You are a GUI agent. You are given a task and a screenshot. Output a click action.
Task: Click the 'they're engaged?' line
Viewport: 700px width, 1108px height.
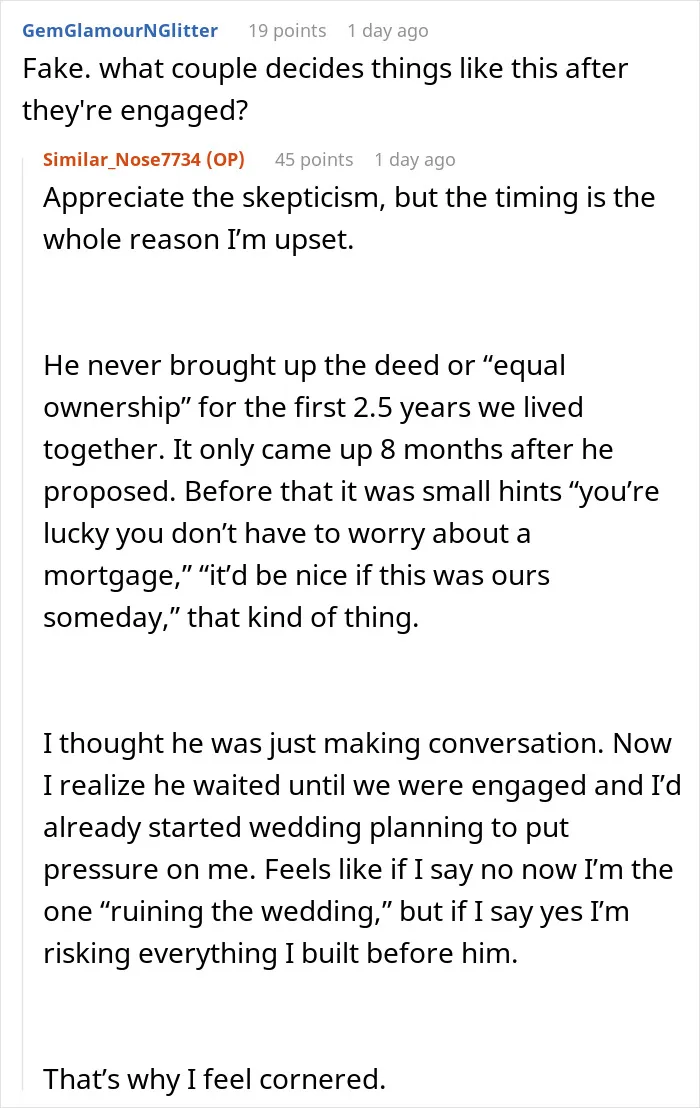point(136,111)
